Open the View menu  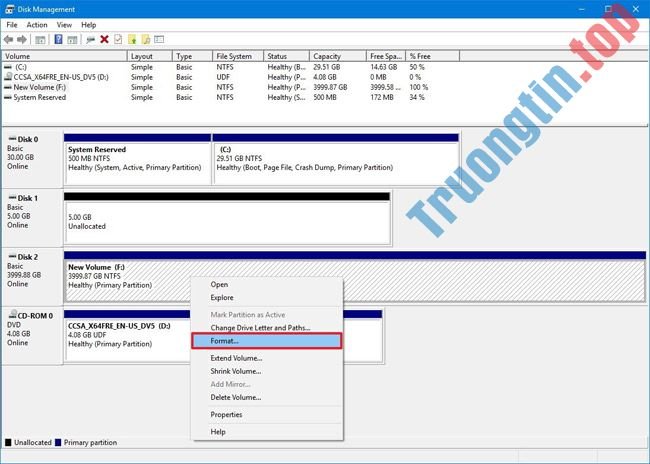[x=64, y=25]
